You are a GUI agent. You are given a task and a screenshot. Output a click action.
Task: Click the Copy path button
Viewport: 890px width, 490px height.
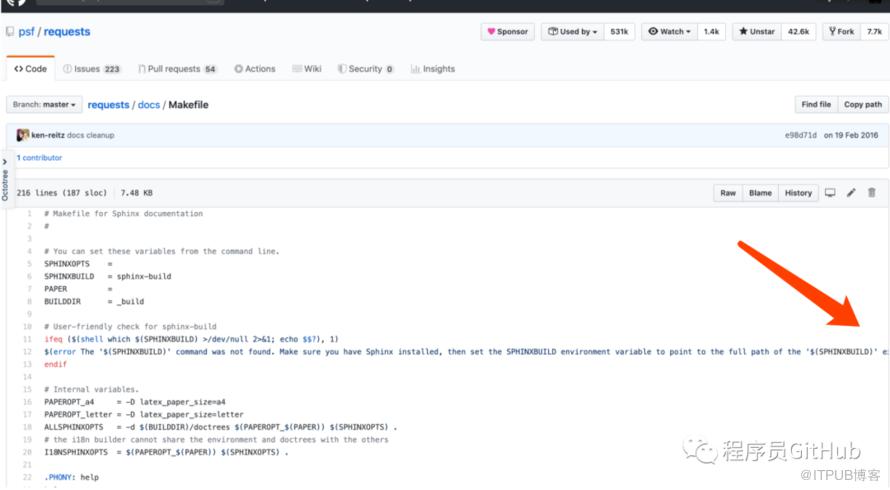863,104
